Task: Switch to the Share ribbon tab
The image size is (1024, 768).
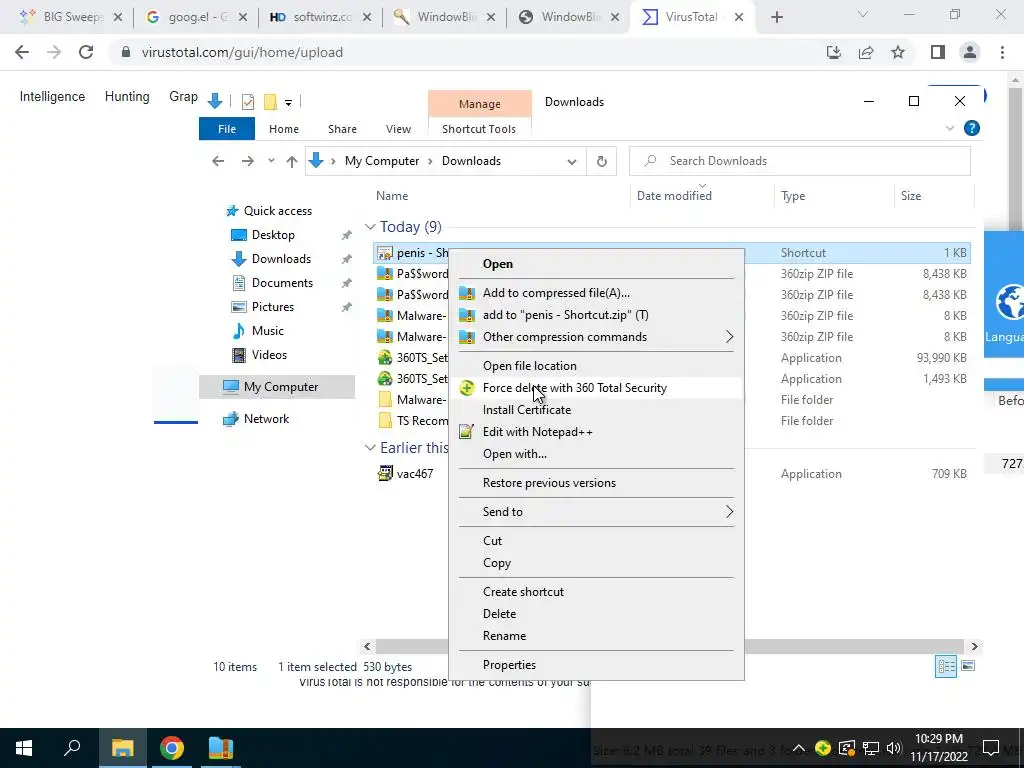Action: pyautogui.click(x=342, y=129)
